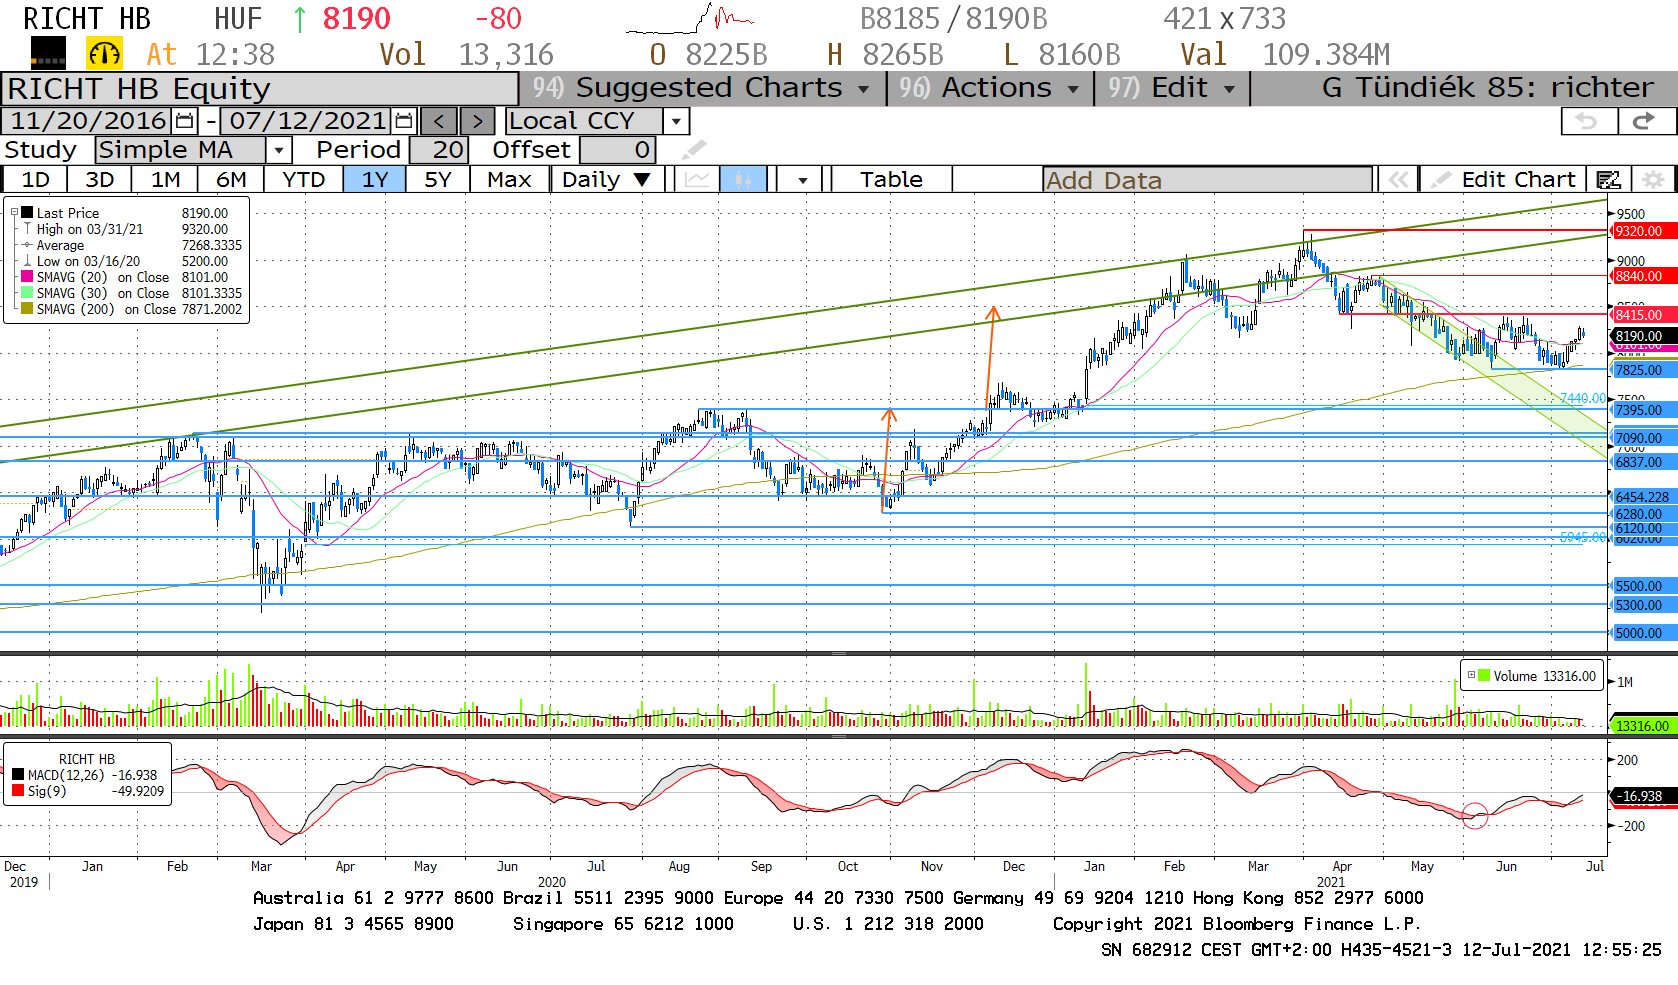
Task: Click the green Volume legend swatch
Action: [1485, 675]
